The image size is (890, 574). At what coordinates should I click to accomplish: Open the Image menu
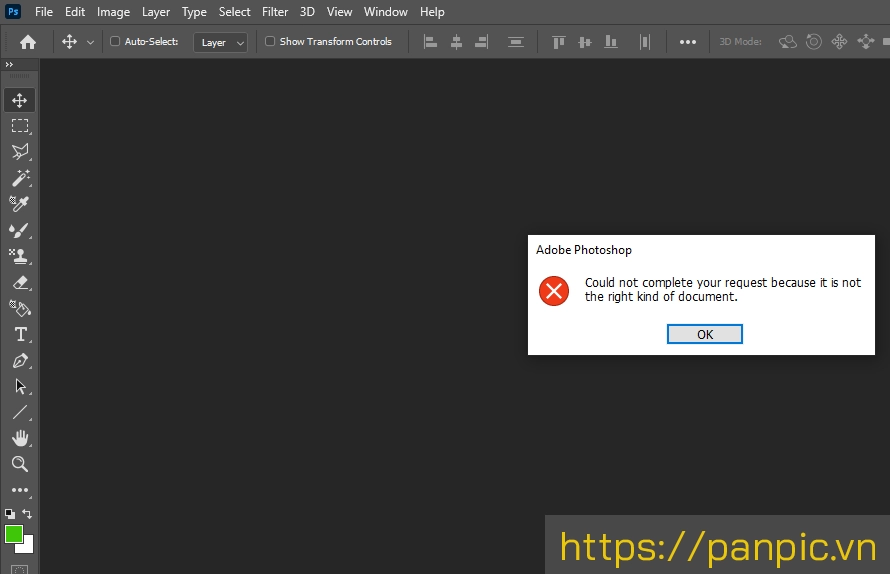tap(114, 12)
